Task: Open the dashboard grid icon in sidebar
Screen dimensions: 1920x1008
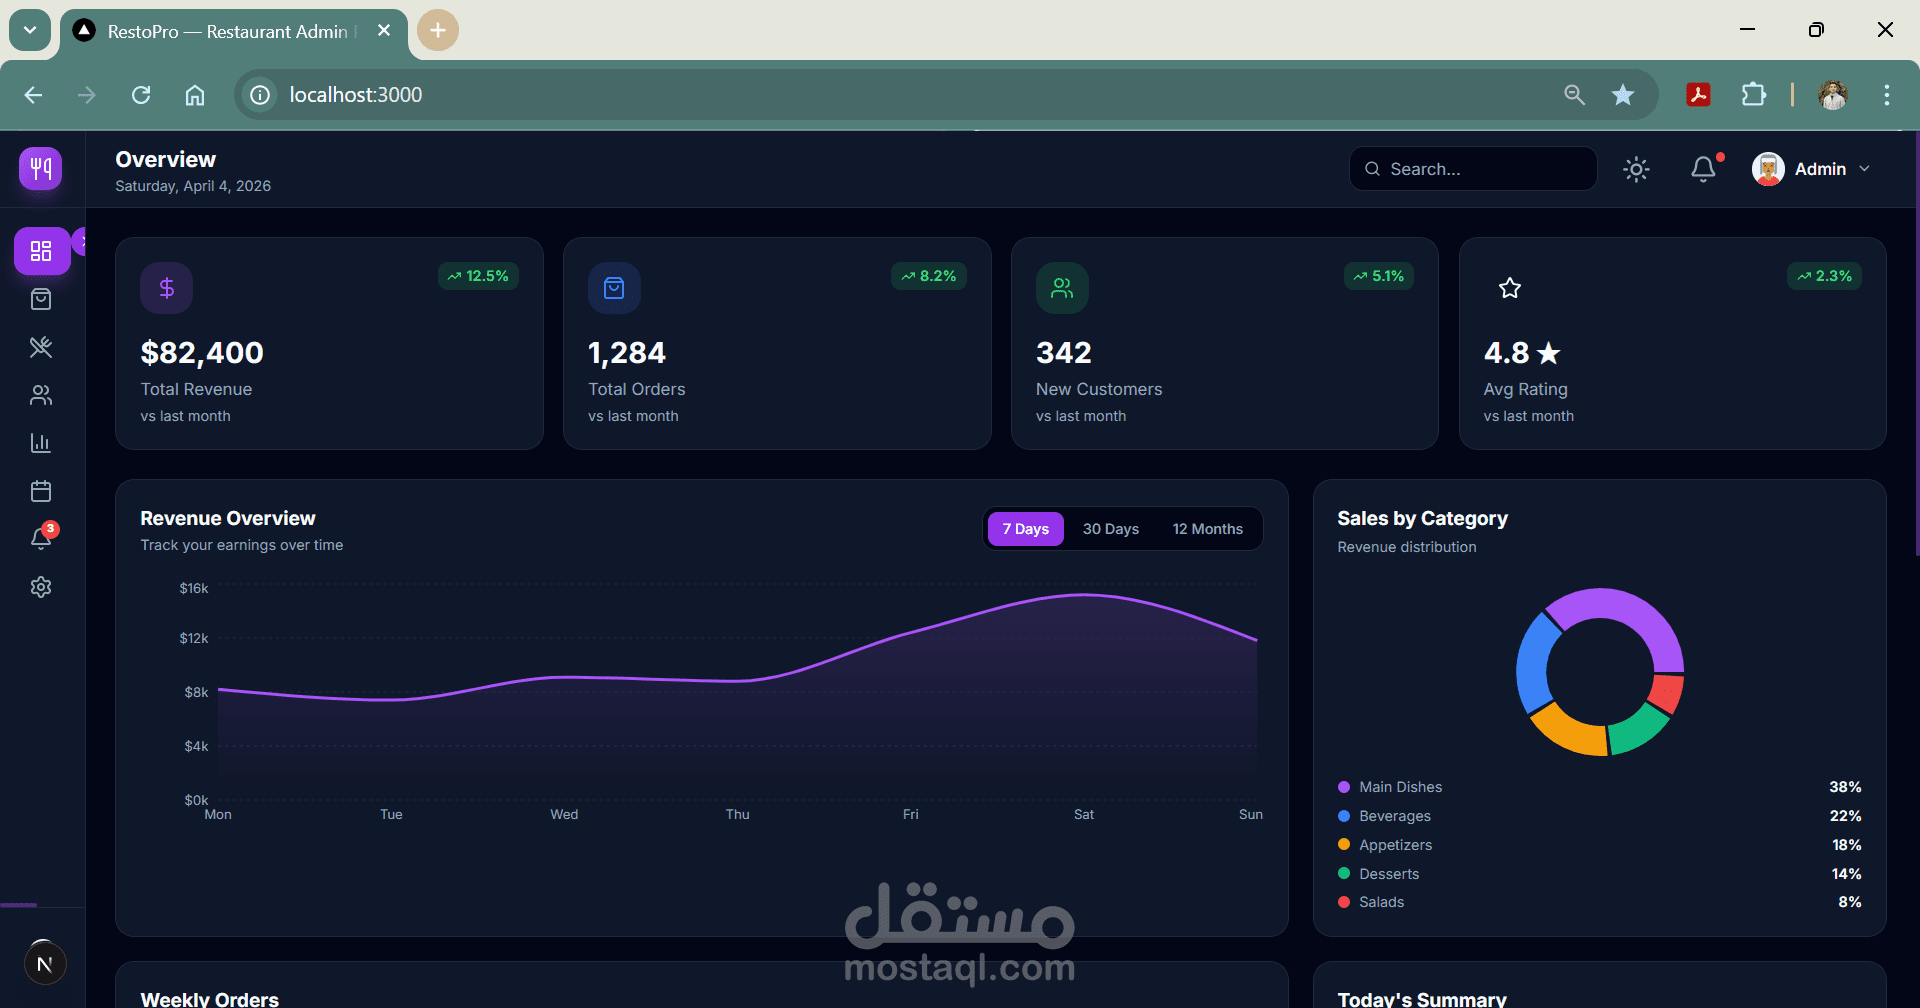Action: 41,251
